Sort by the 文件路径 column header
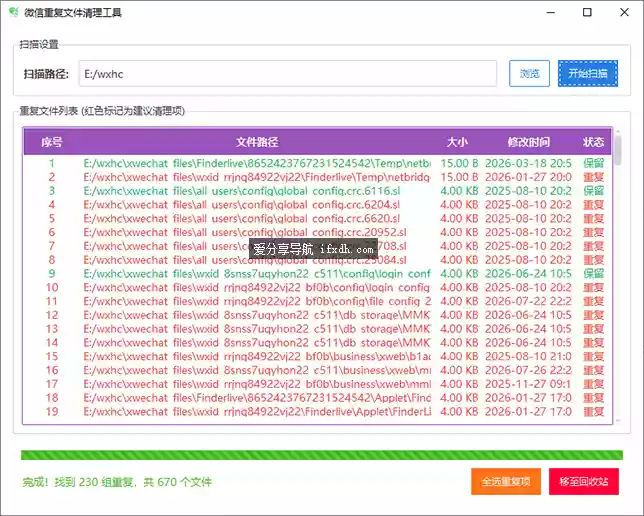 tap(257, 142)
